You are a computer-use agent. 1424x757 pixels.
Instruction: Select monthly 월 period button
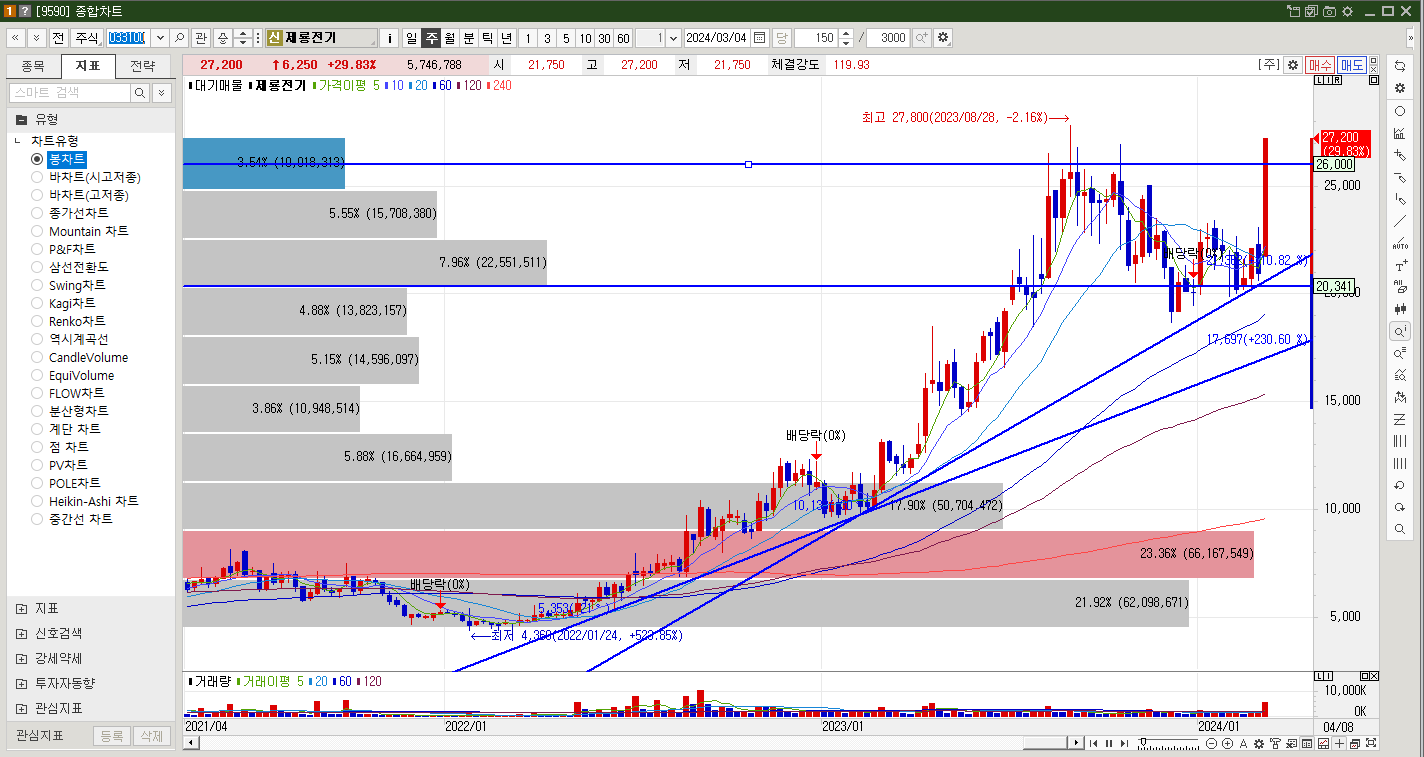tap(450, 38)
